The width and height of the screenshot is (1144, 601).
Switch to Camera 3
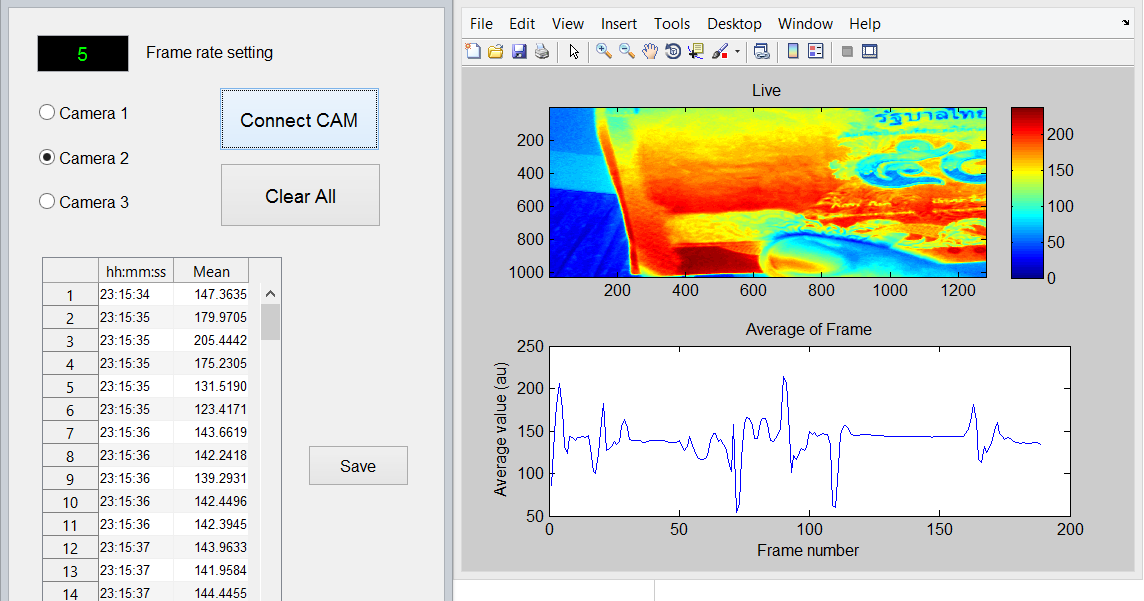(x=46, y=201)
